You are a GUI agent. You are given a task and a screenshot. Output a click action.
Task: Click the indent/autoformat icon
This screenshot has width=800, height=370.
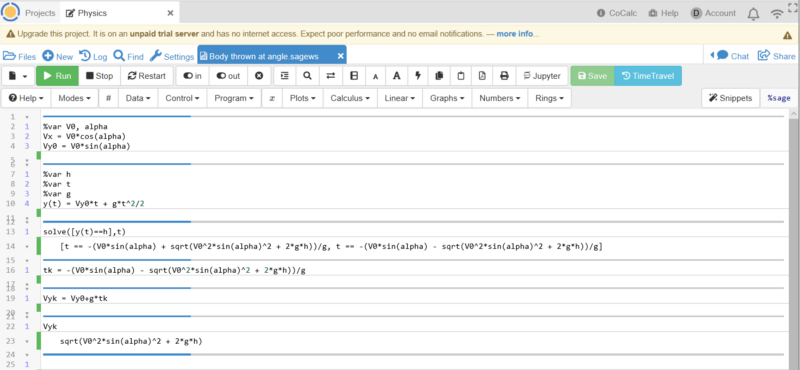coord(285,76)
